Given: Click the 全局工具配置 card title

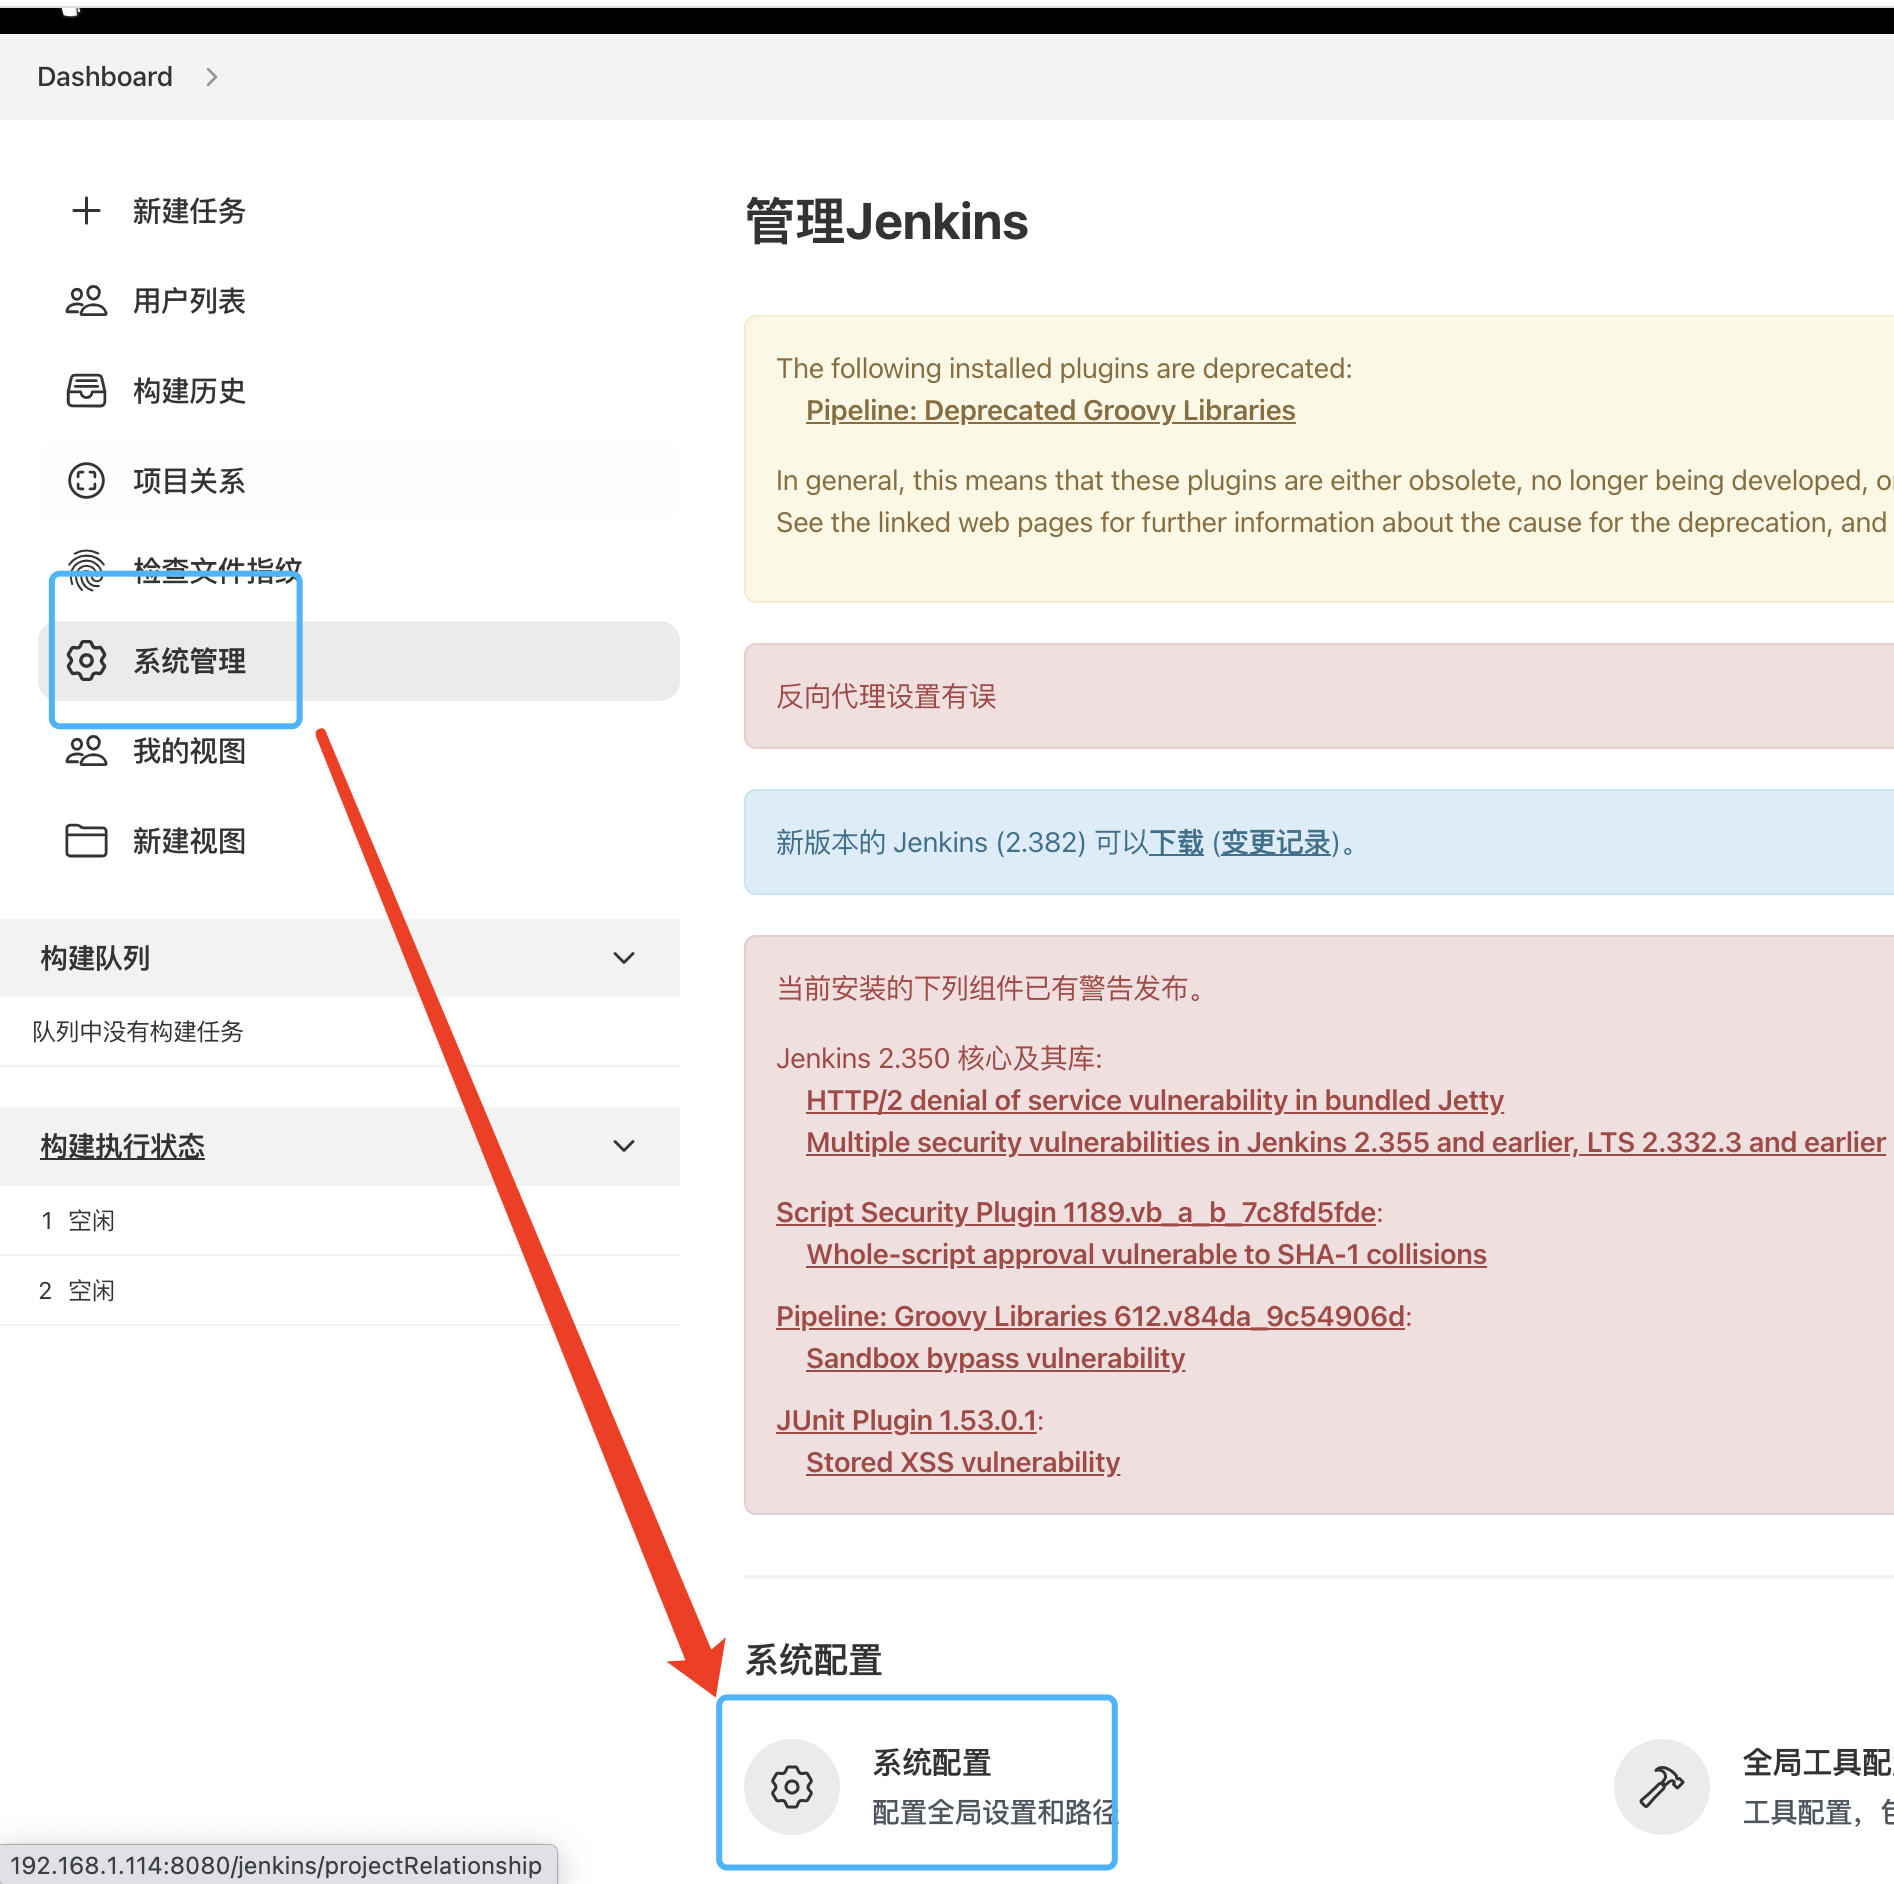Looking at the screenshot, I should click(1817, 1762).
